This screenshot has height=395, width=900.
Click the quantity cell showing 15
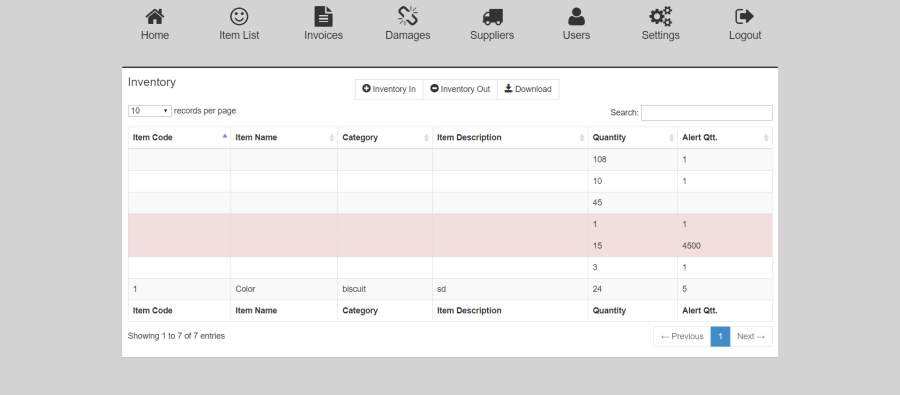coord(633,246)
